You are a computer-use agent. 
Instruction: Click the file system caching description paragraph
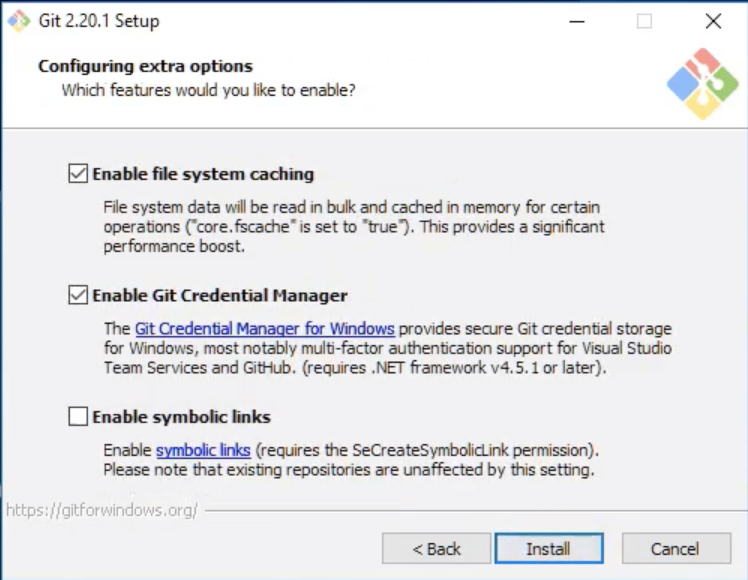point(355,227)
